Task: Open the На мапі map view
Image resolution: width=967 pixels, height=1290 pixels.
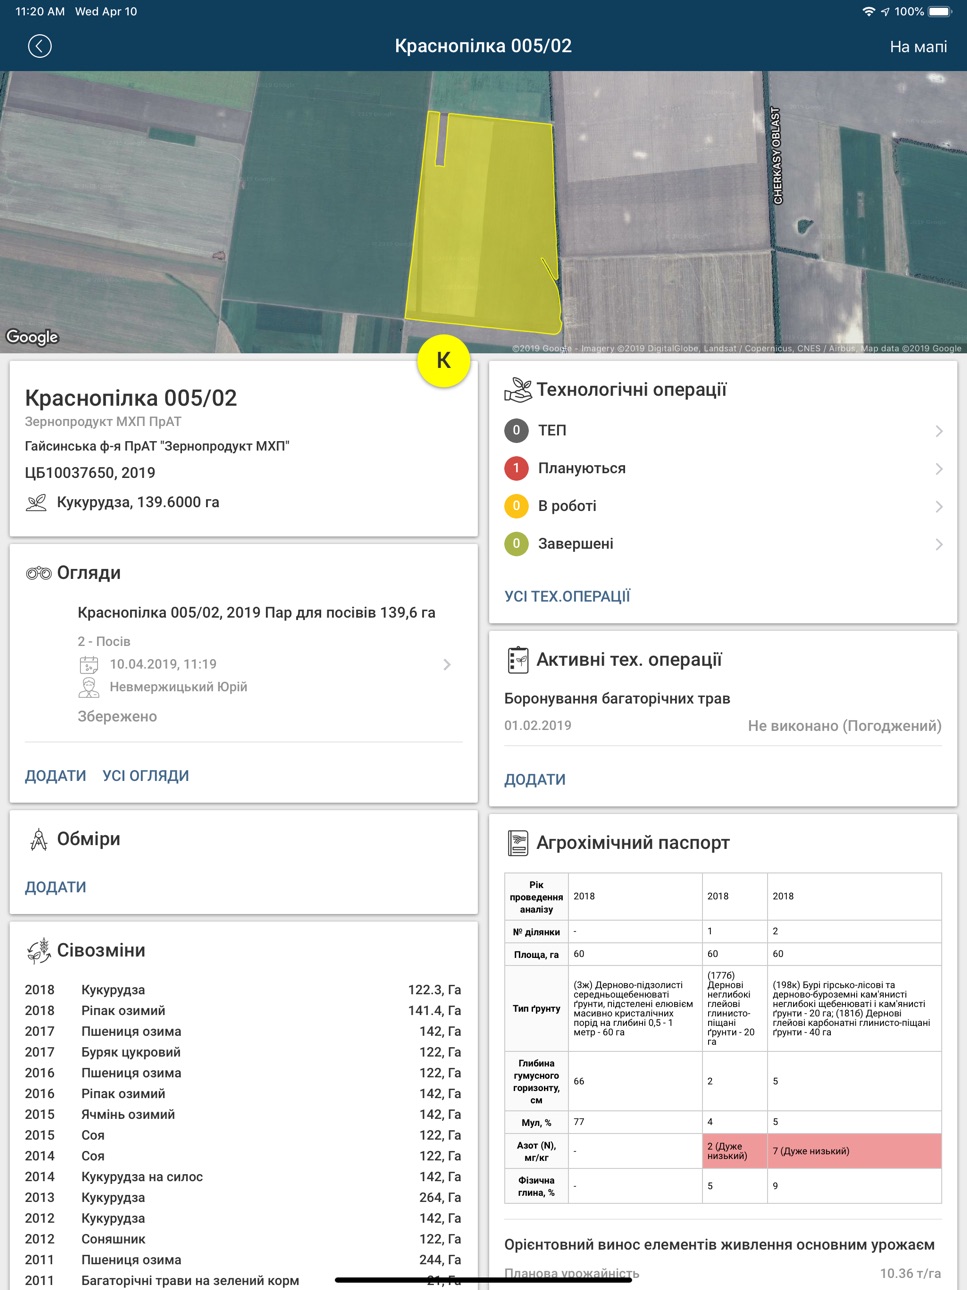Action: (918, 47)
